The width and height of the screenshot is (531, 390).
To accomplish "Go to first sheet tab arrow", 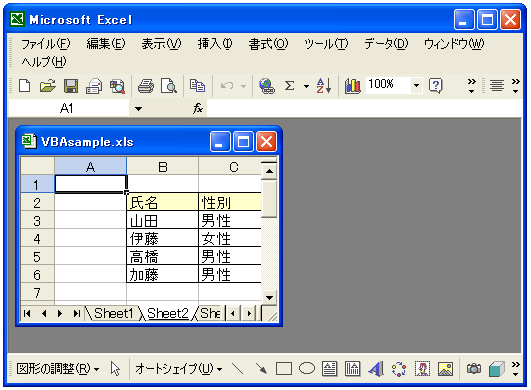I will coord(27,313).
